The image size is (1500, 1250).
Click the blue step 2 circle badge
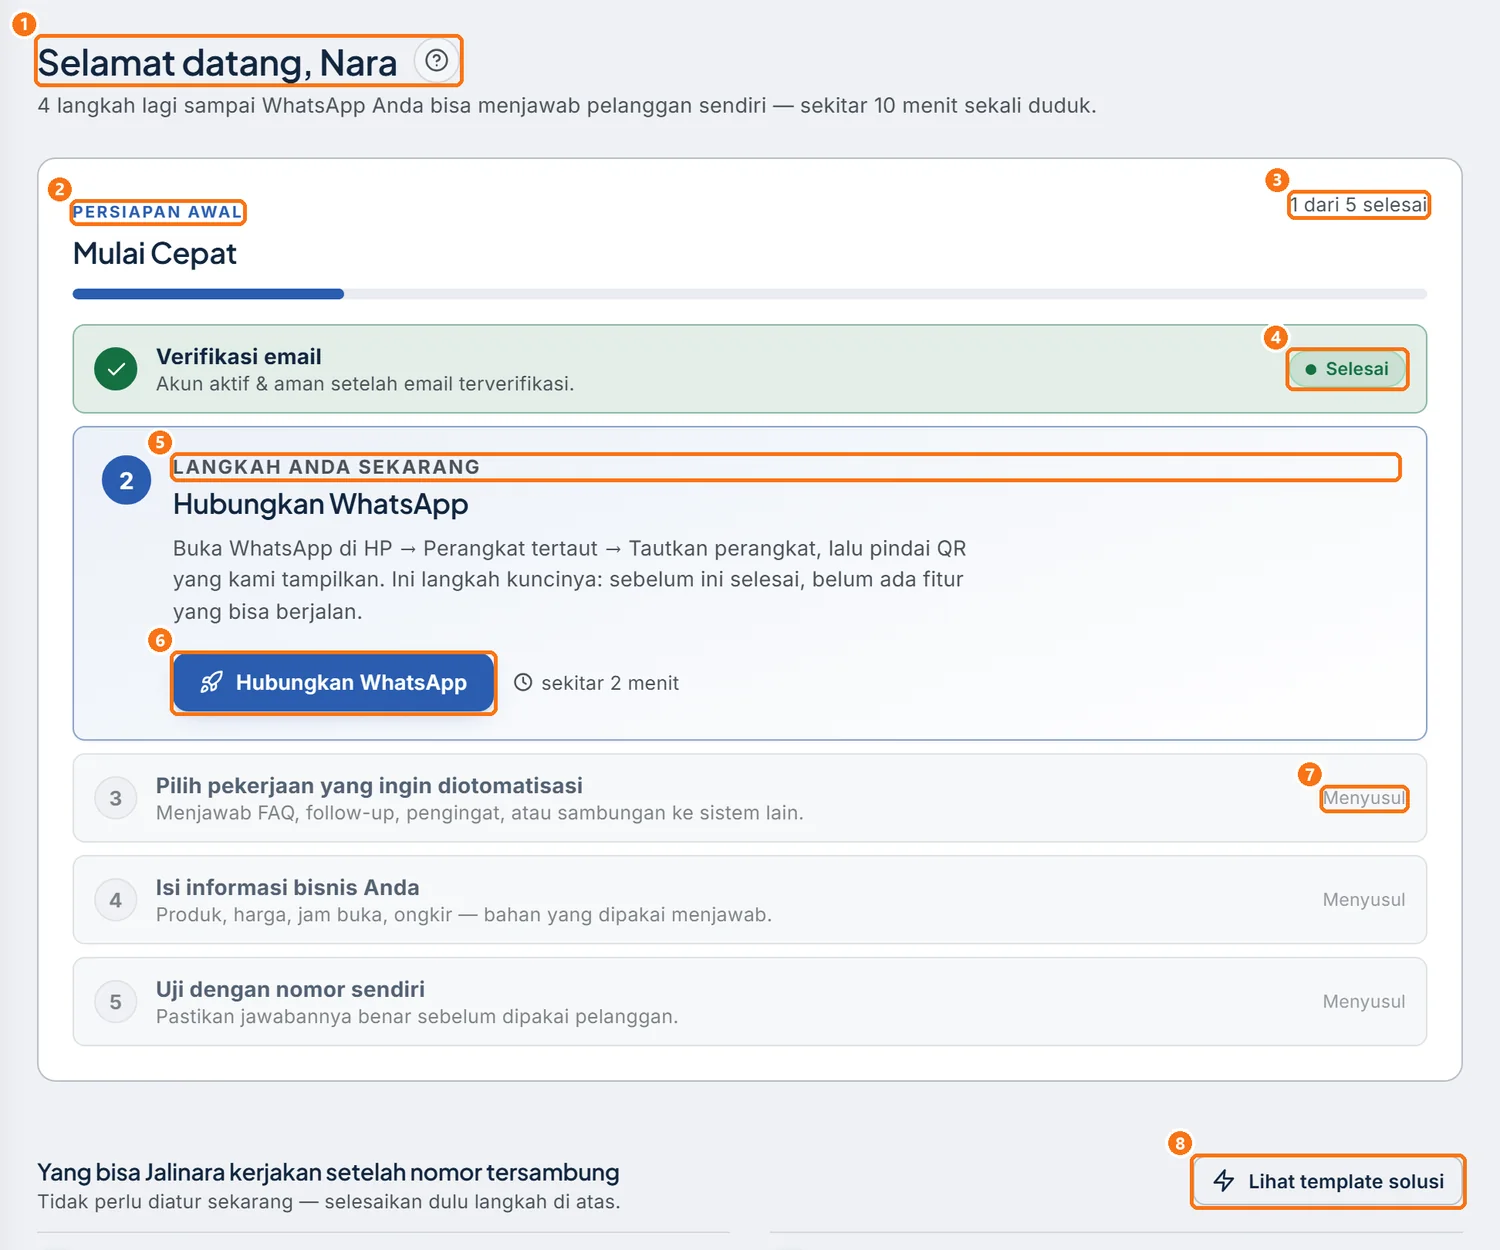click(126, 481)
